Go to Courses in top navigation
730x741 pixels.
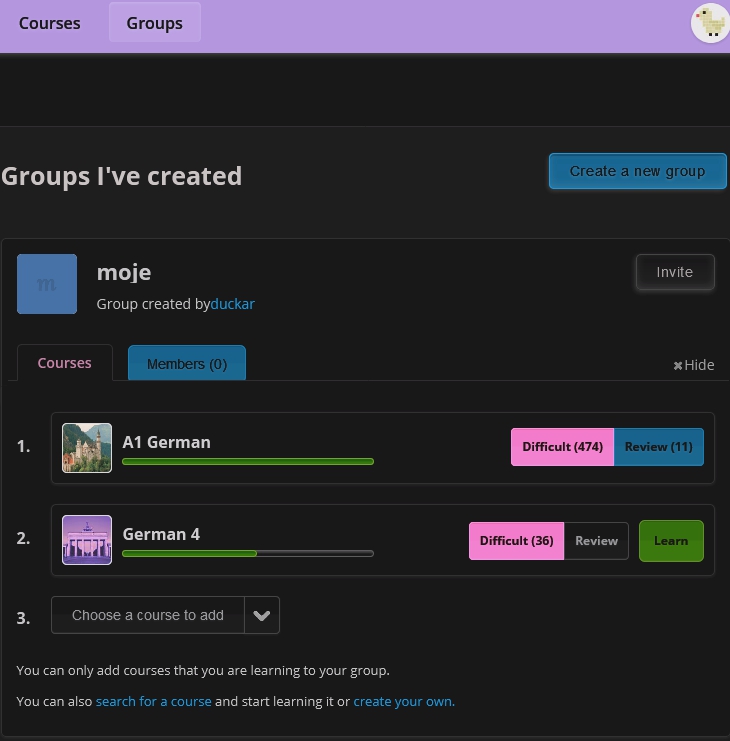tap(50, 23)
